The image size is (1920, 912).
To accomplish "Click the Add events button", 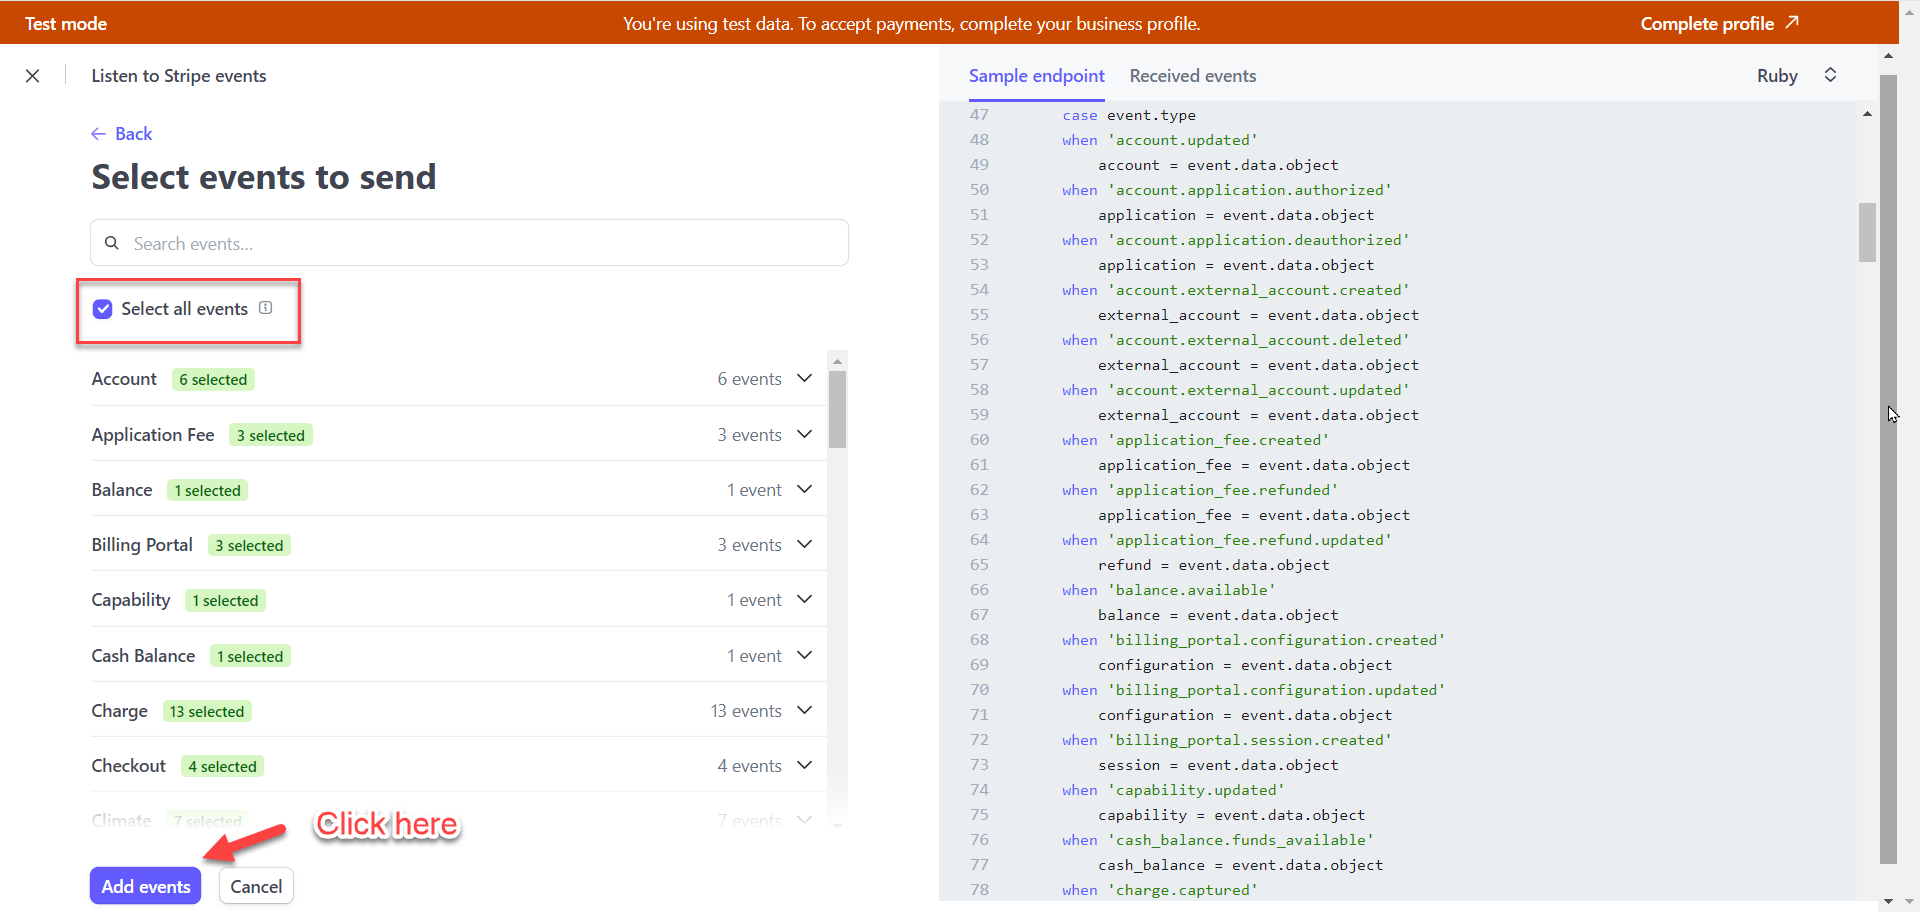I will [146, 886].
